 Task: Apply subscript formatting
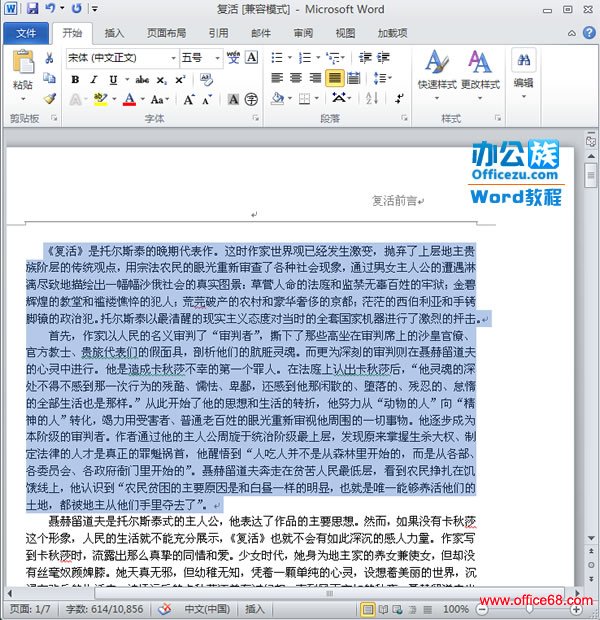161,80
